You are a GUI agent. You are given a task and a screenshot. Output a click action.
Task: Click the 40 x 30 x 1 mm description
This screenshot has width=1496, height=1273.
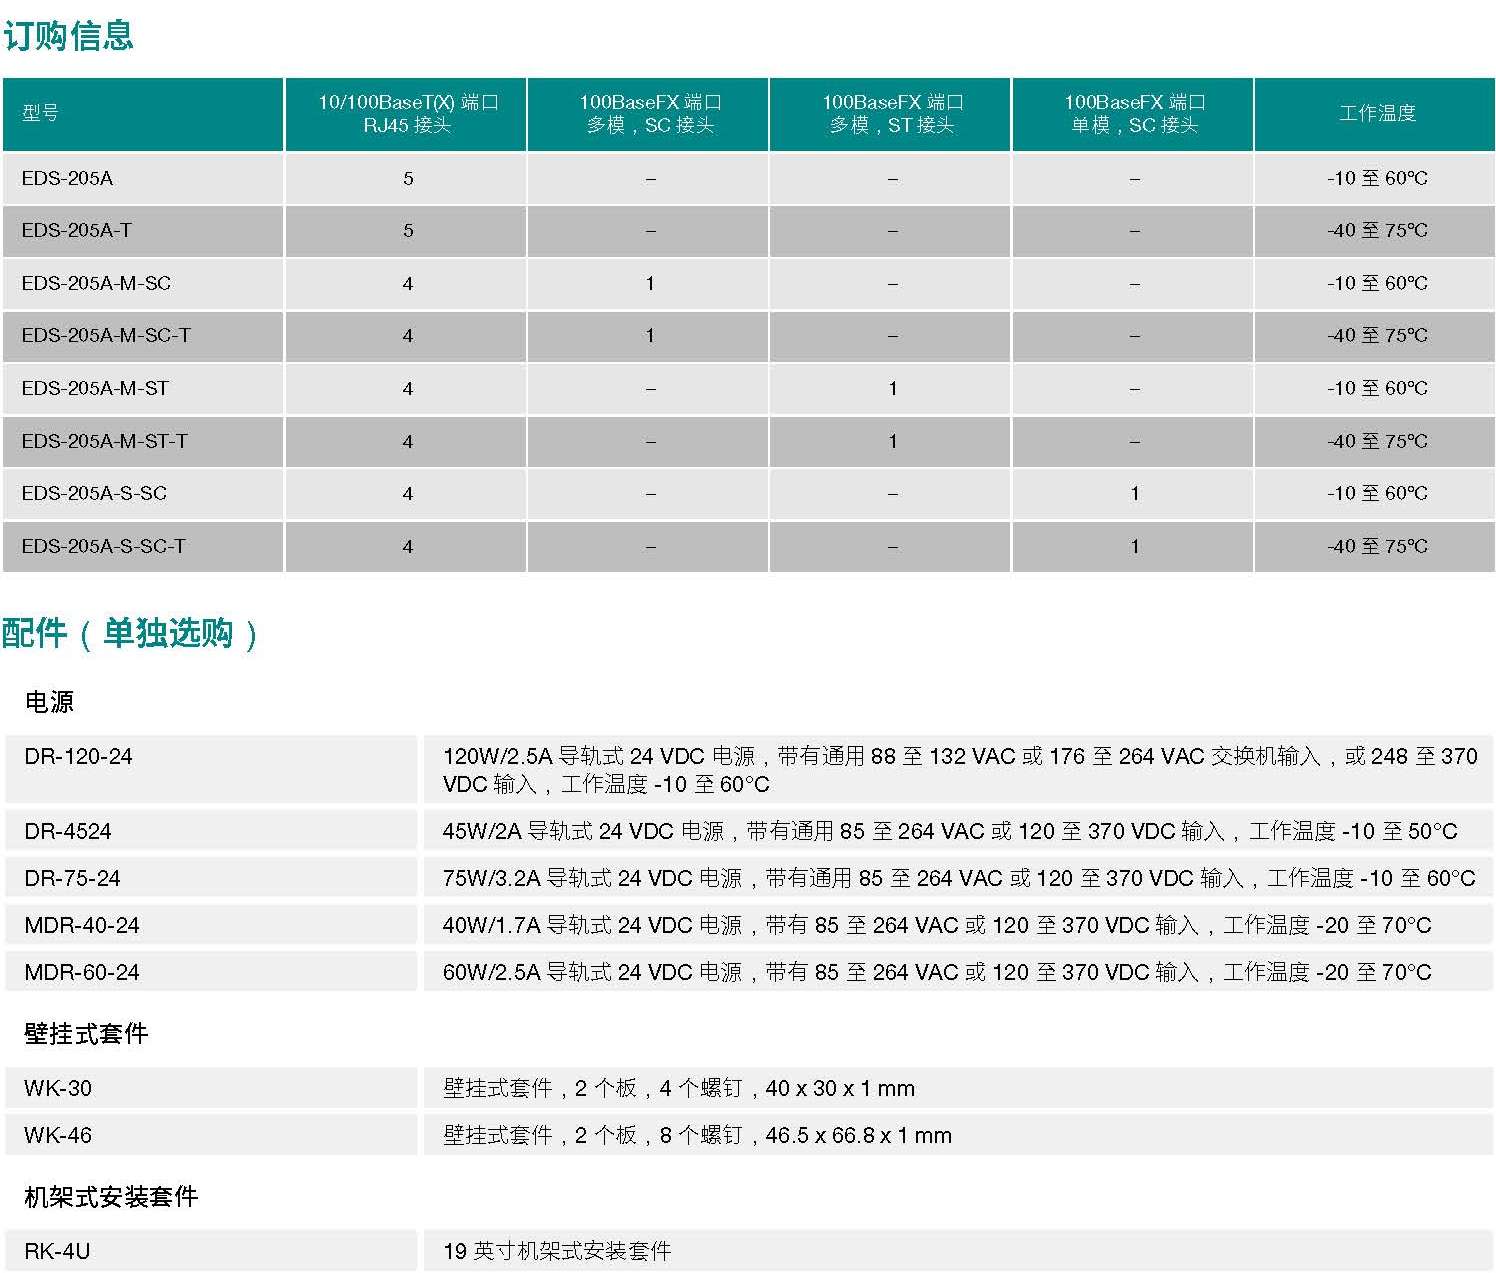[x=679, y=1088]
